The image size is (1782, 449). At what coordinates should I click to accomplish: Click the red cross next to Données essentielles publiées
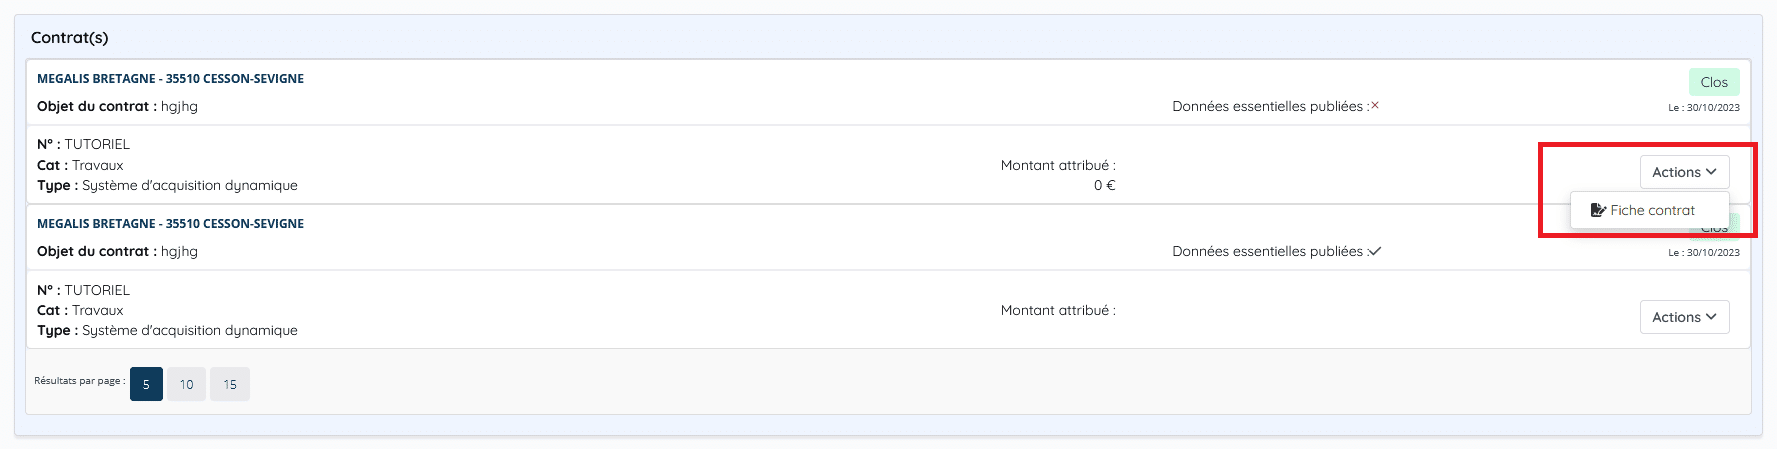[x=1375, y=105]
